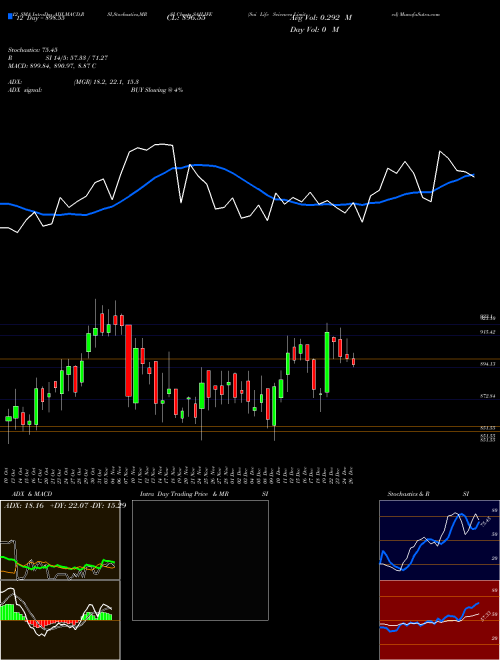Viewport: 500px width, 660px height.
Task: Click the last red candlestick on the chart
Action: (x=354, y=361)
